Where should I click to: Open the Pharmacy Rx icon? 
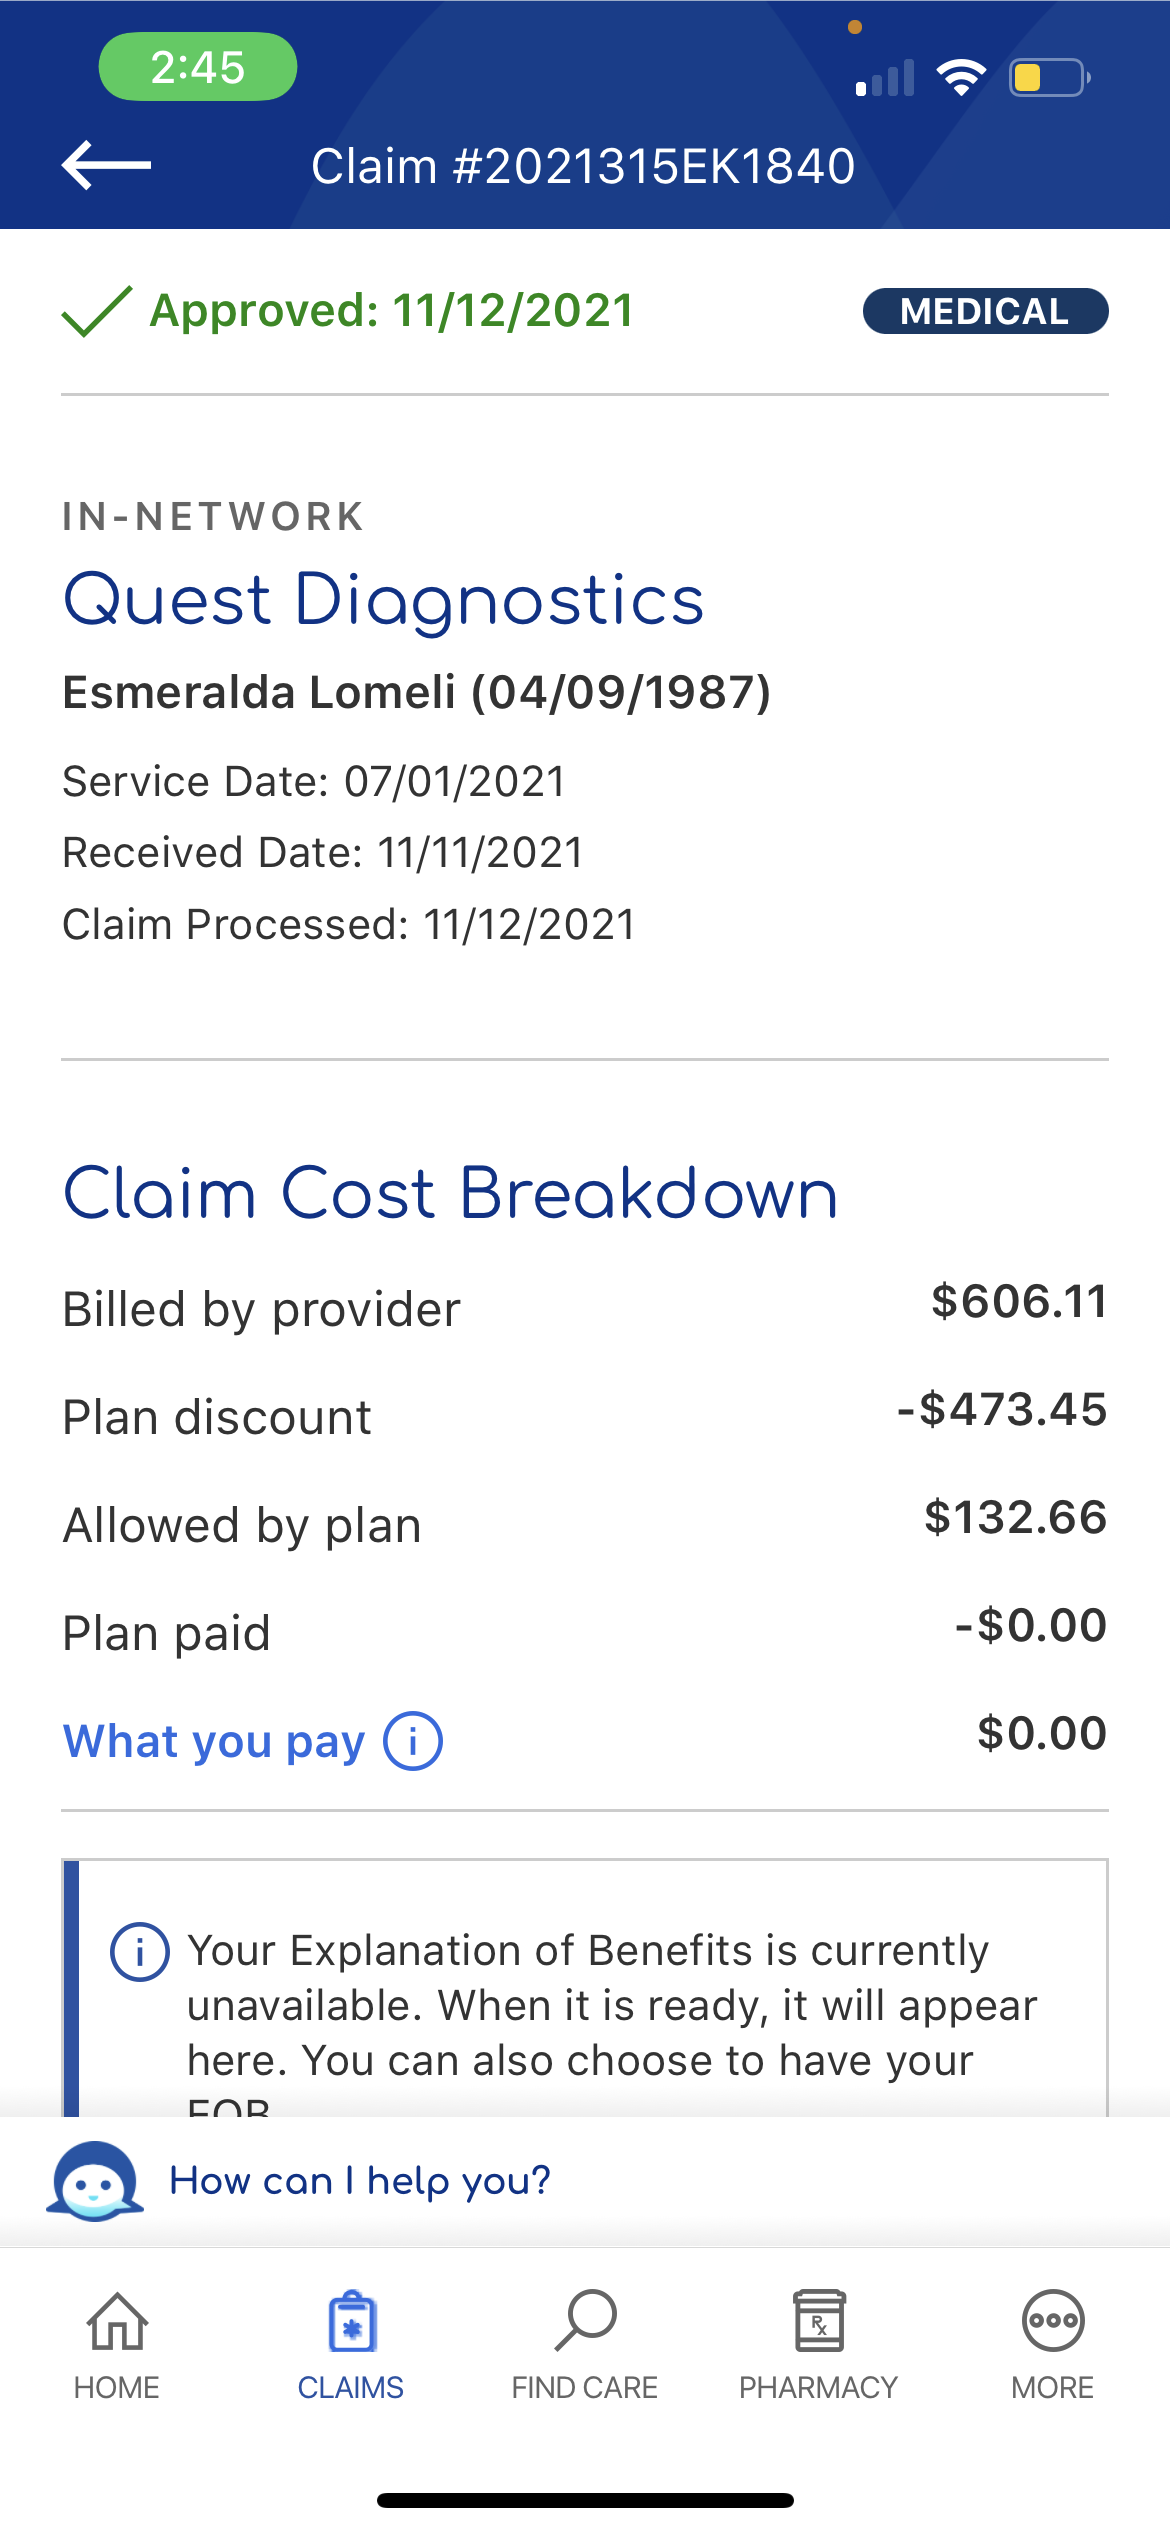pyautogui.click(x=819, y=2320)
